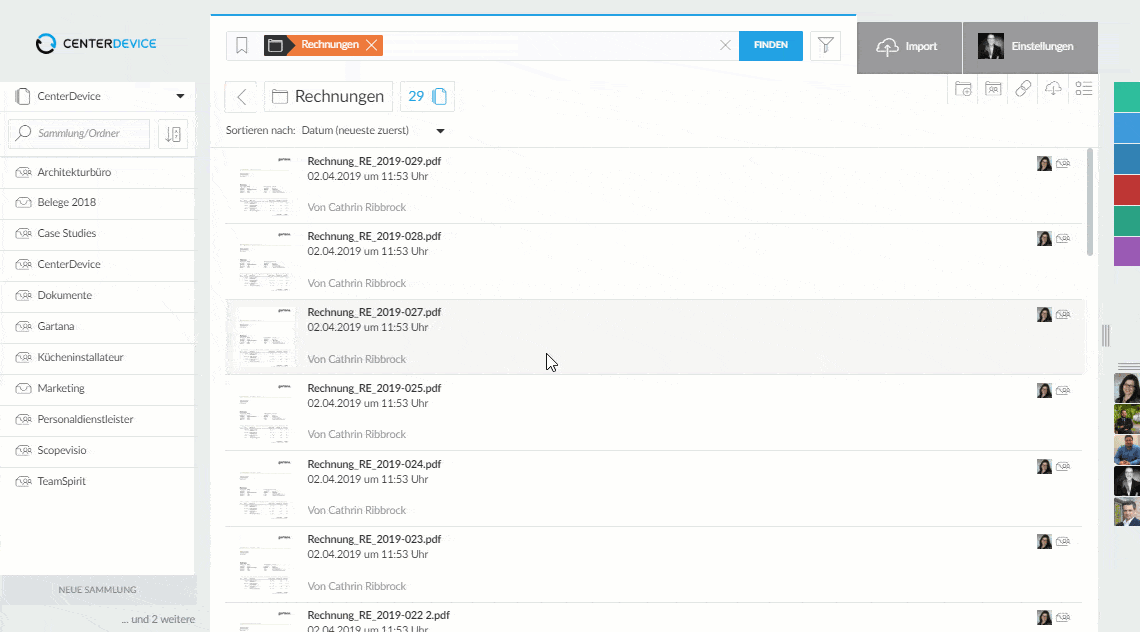This screenshot has width=1140, height=632.
Task: Select the Gartana collection
Action: tap(56, 326)
